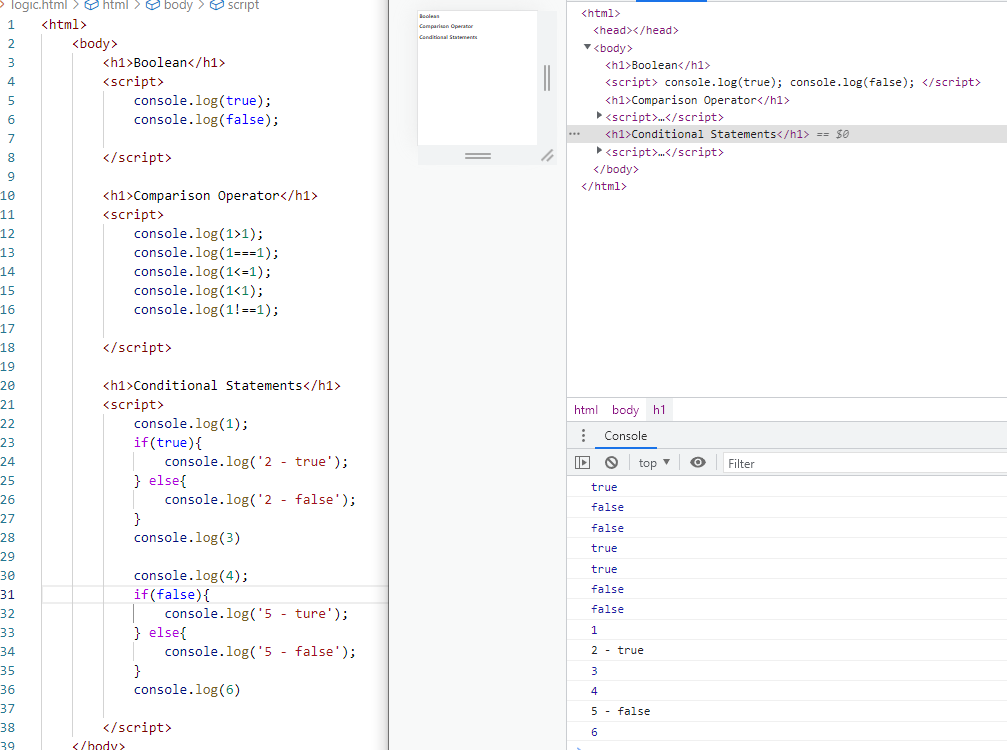Image resolution: width=1007 pixels, height=750 pixels.
Task: Open the top JavaScript context dropdown
Action: (x=654, y=462)
